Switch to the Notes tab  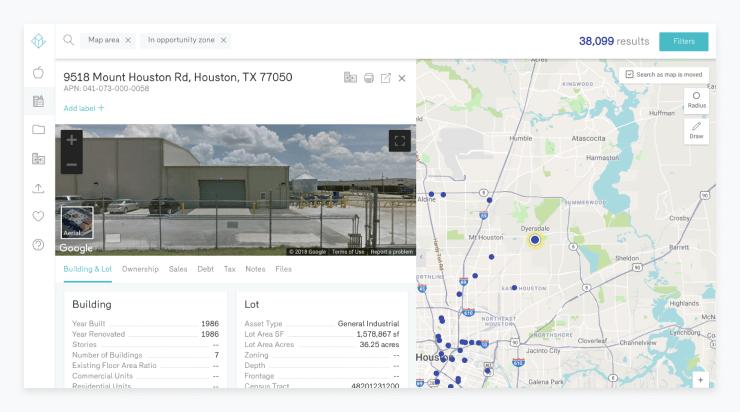[x=255, y=269]
